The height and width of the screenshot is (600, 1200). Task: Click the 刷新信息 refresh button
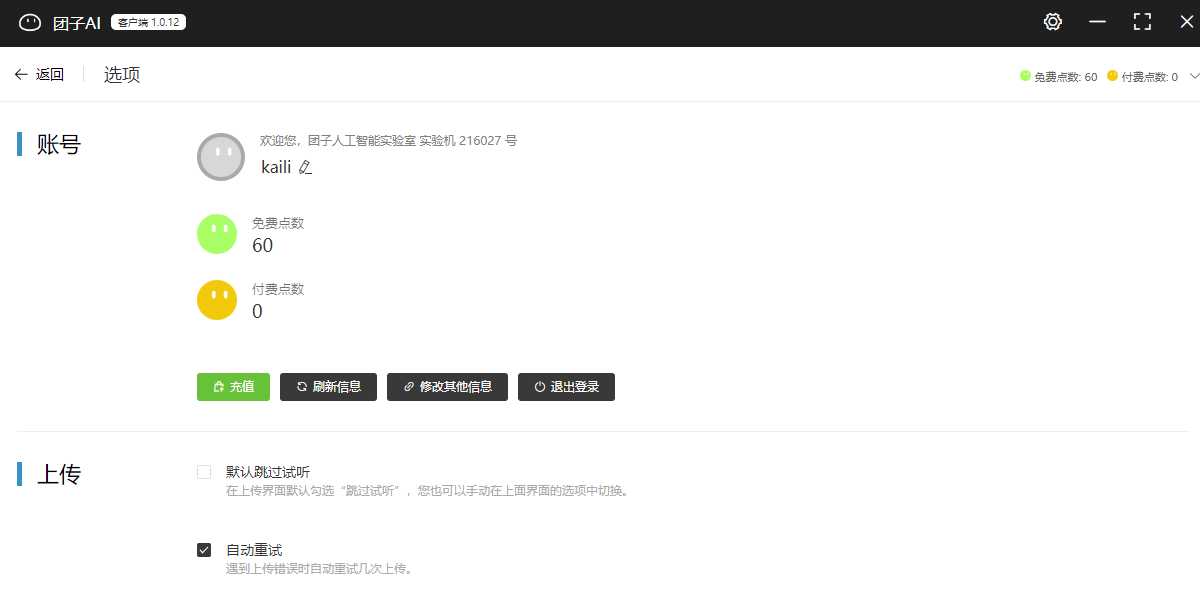[328, 387]
